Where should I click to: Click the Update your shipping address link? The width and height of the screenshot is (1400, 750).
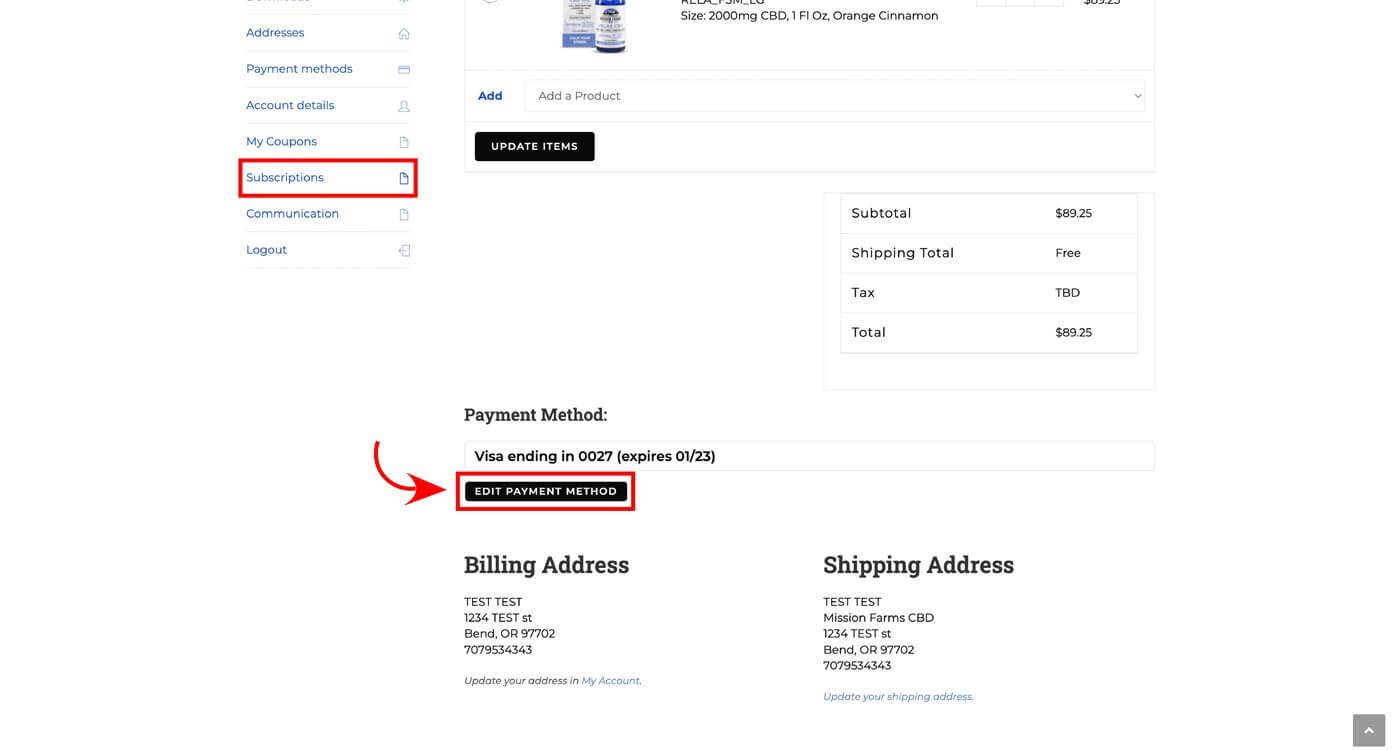[897, 697]
